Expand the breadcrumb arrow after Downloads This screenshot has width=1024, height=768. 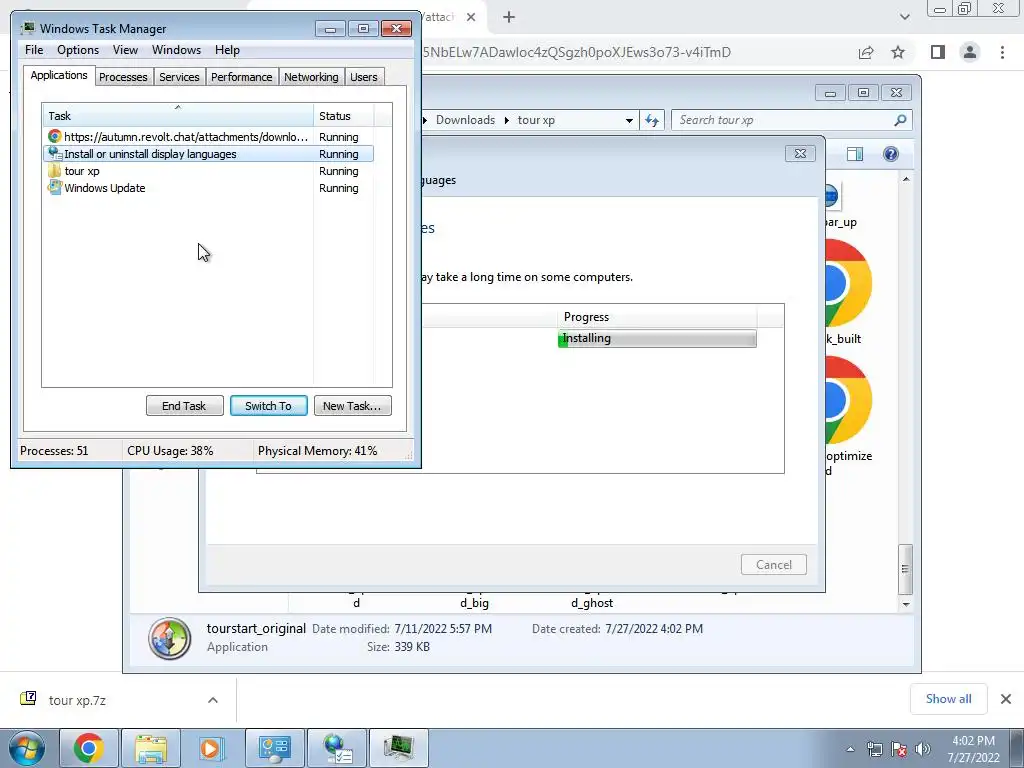(506, 120)
